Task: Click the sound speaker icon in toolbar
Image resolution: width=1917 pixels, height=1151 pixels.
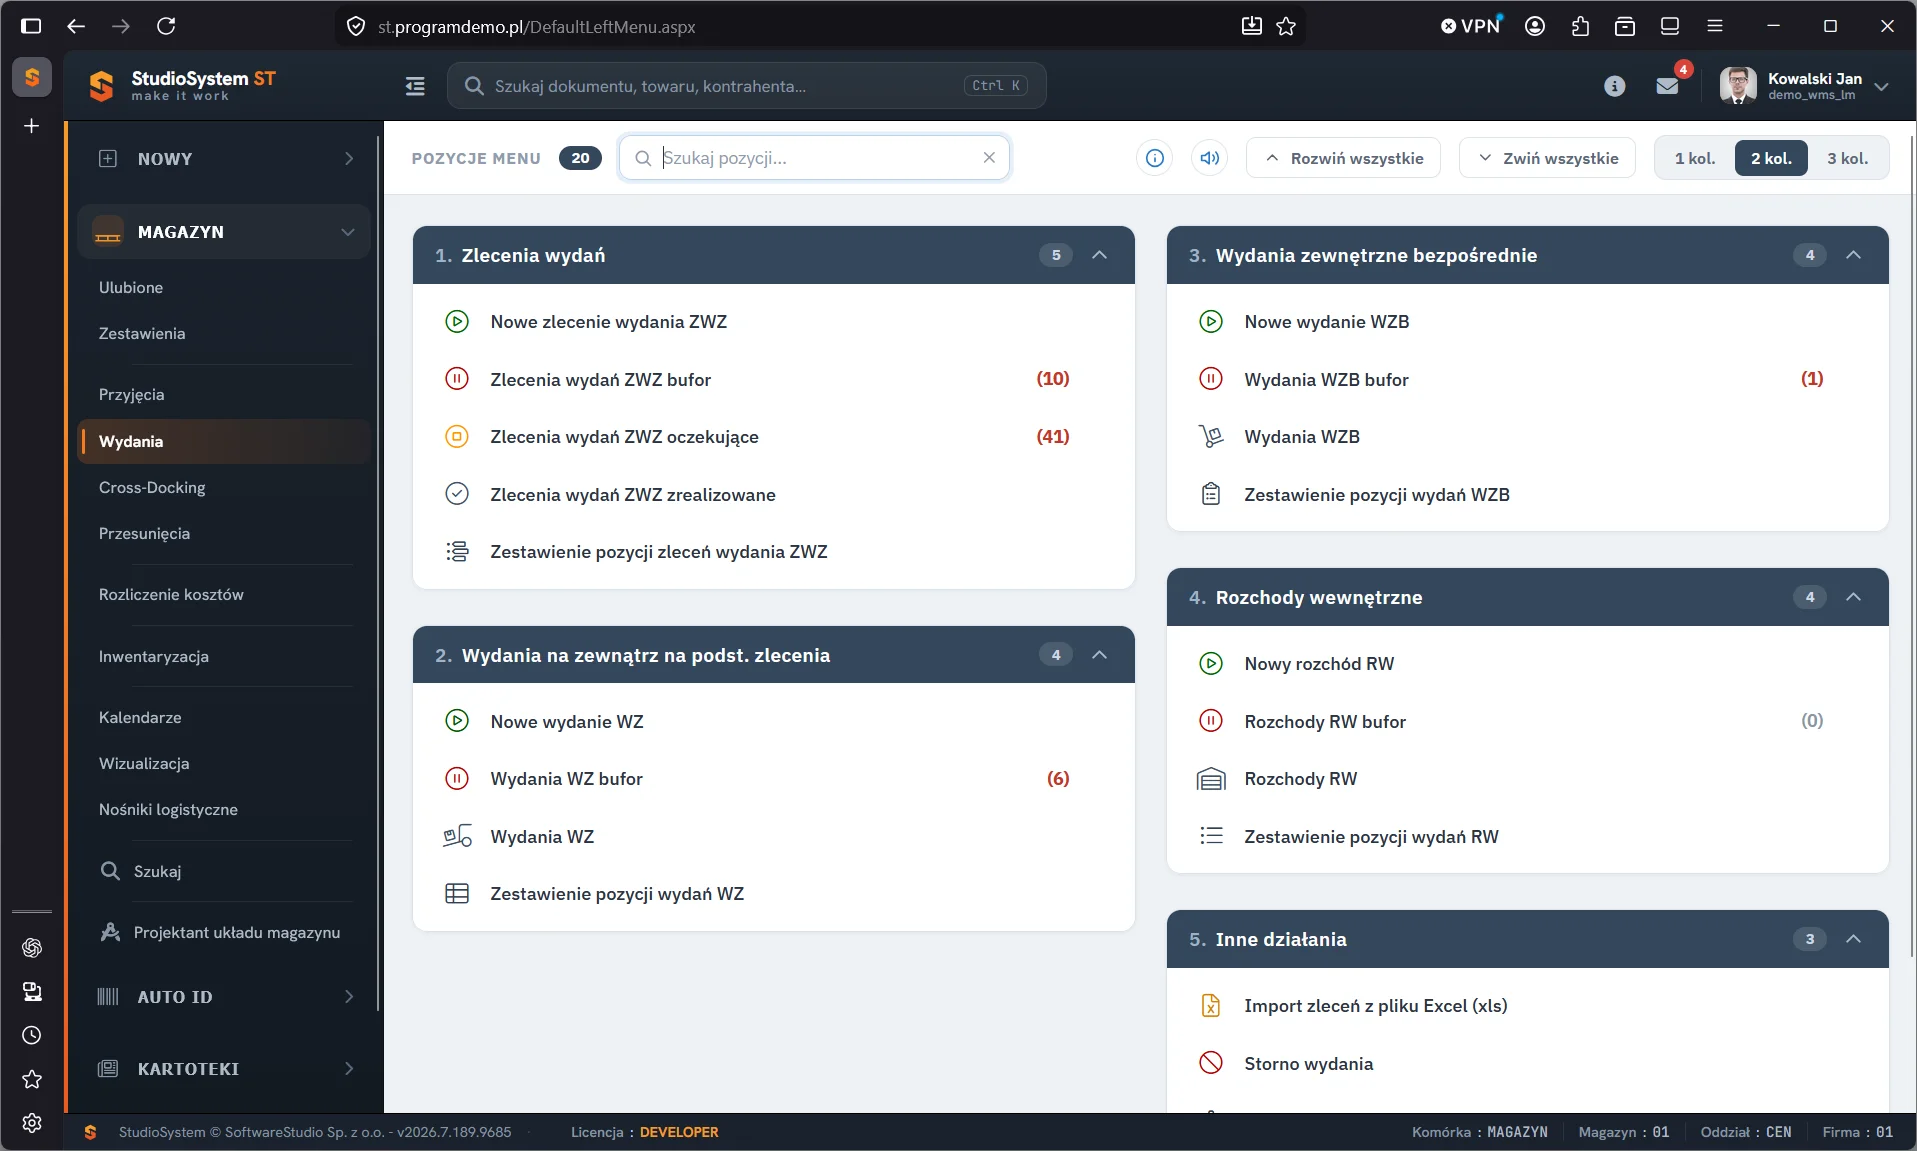Action: point(1210,158)
